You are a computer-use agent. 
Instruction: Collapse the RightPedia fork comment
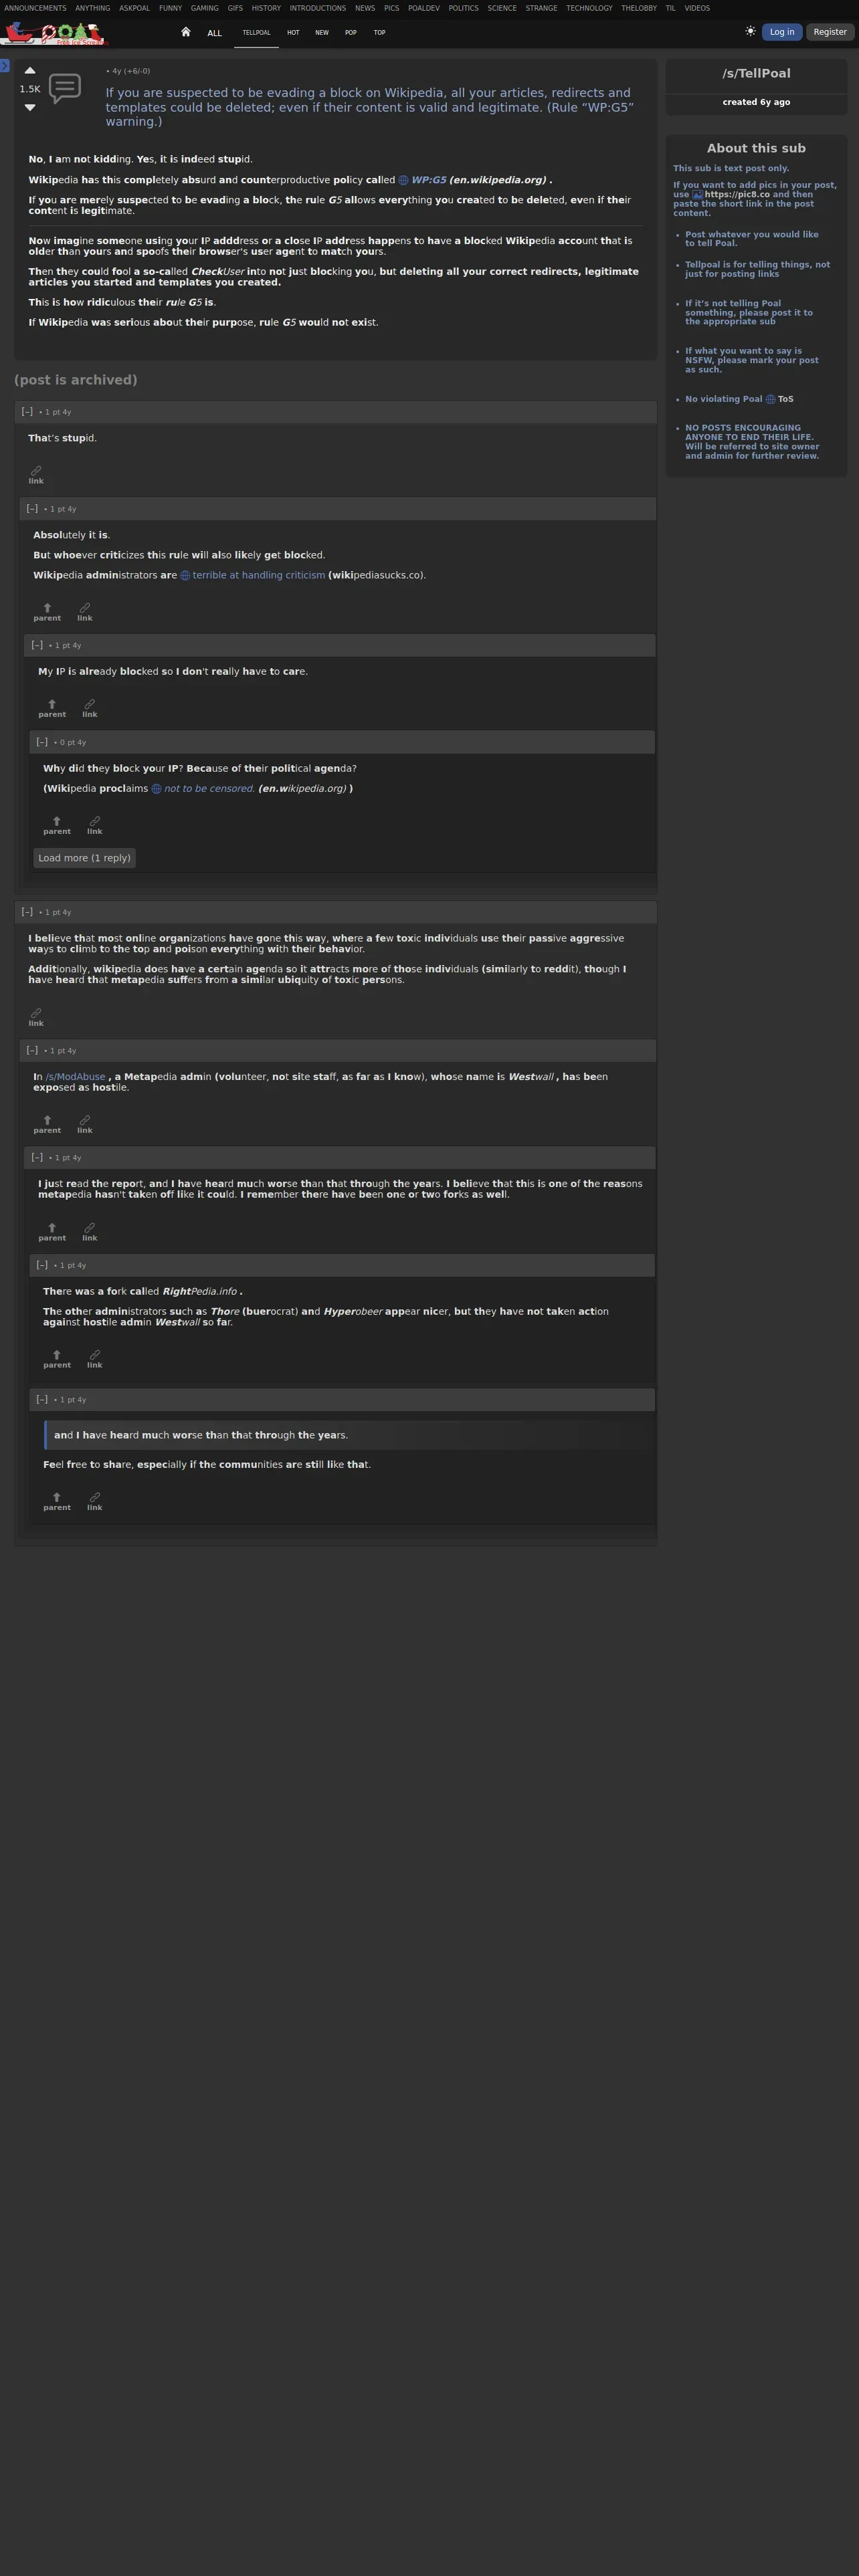(42, 1265)
